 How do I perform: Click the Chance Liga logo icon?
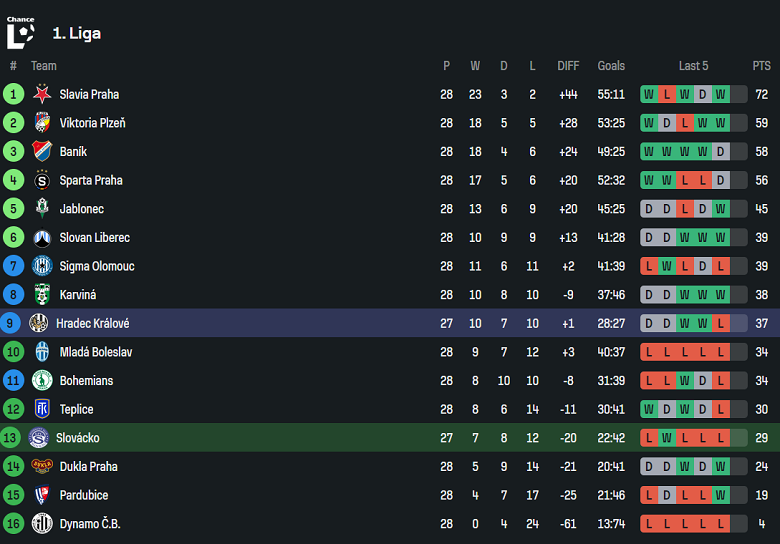click(x=20, y=33)
